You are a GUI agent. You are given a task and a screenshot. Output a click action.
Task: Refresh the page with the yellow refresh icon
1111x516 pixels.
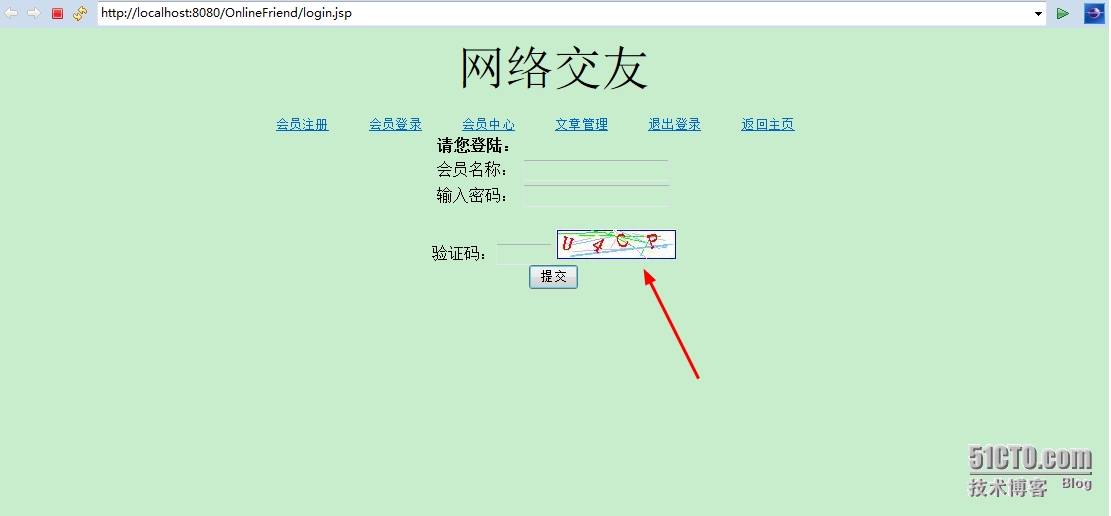click(x=80, y=13)
